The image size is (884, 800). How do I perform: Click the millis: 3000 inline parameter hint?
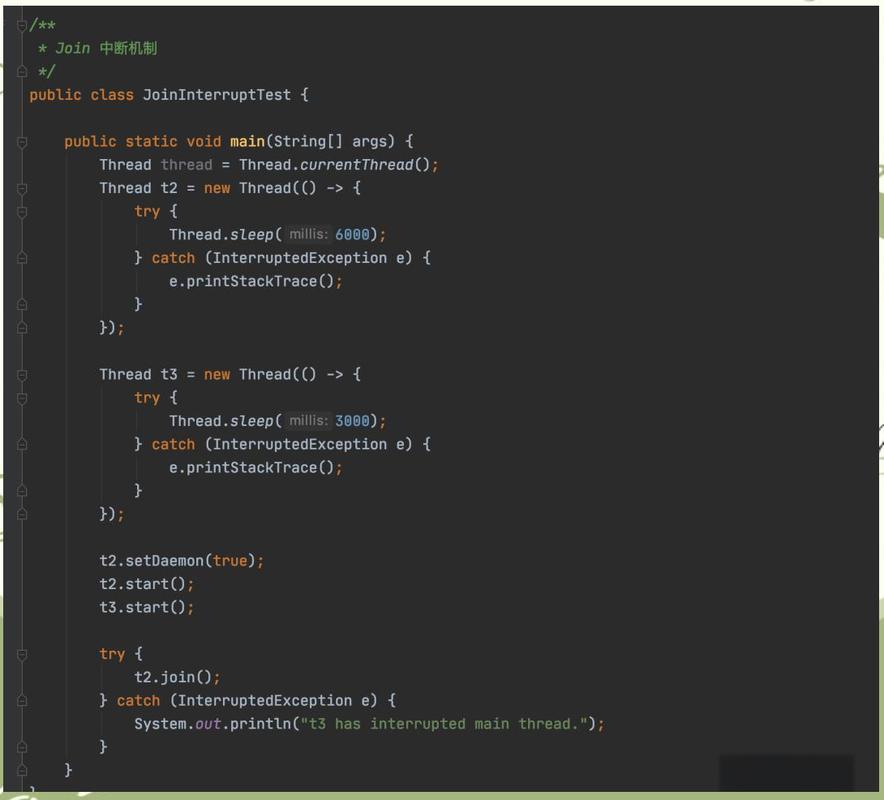point(306,420)
